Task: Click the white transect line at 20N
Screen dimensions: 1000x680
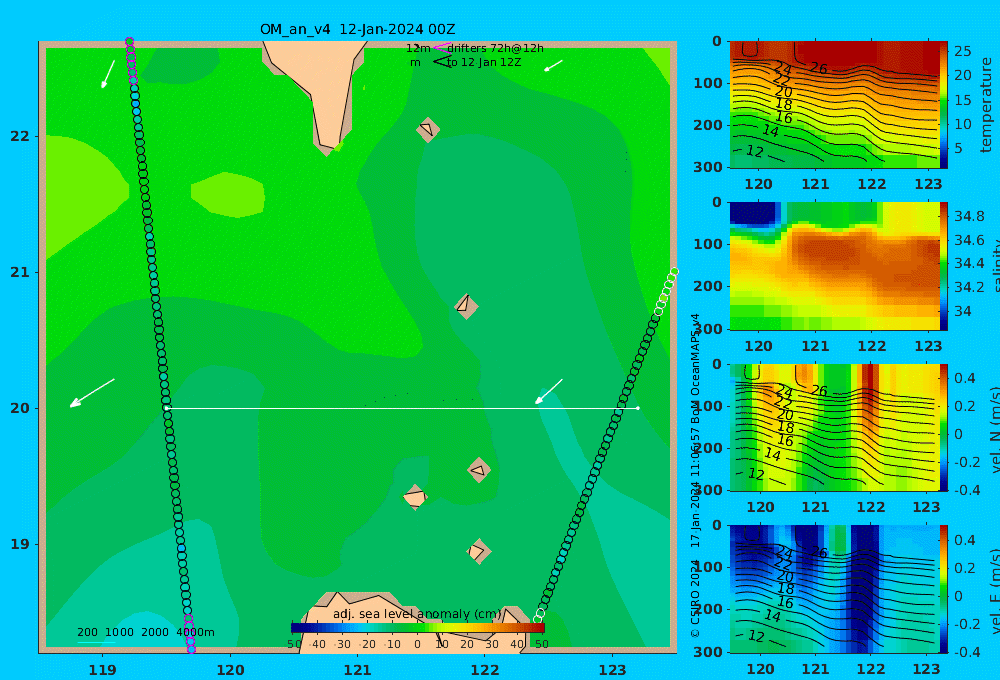Action: click(x=402, y=408)
